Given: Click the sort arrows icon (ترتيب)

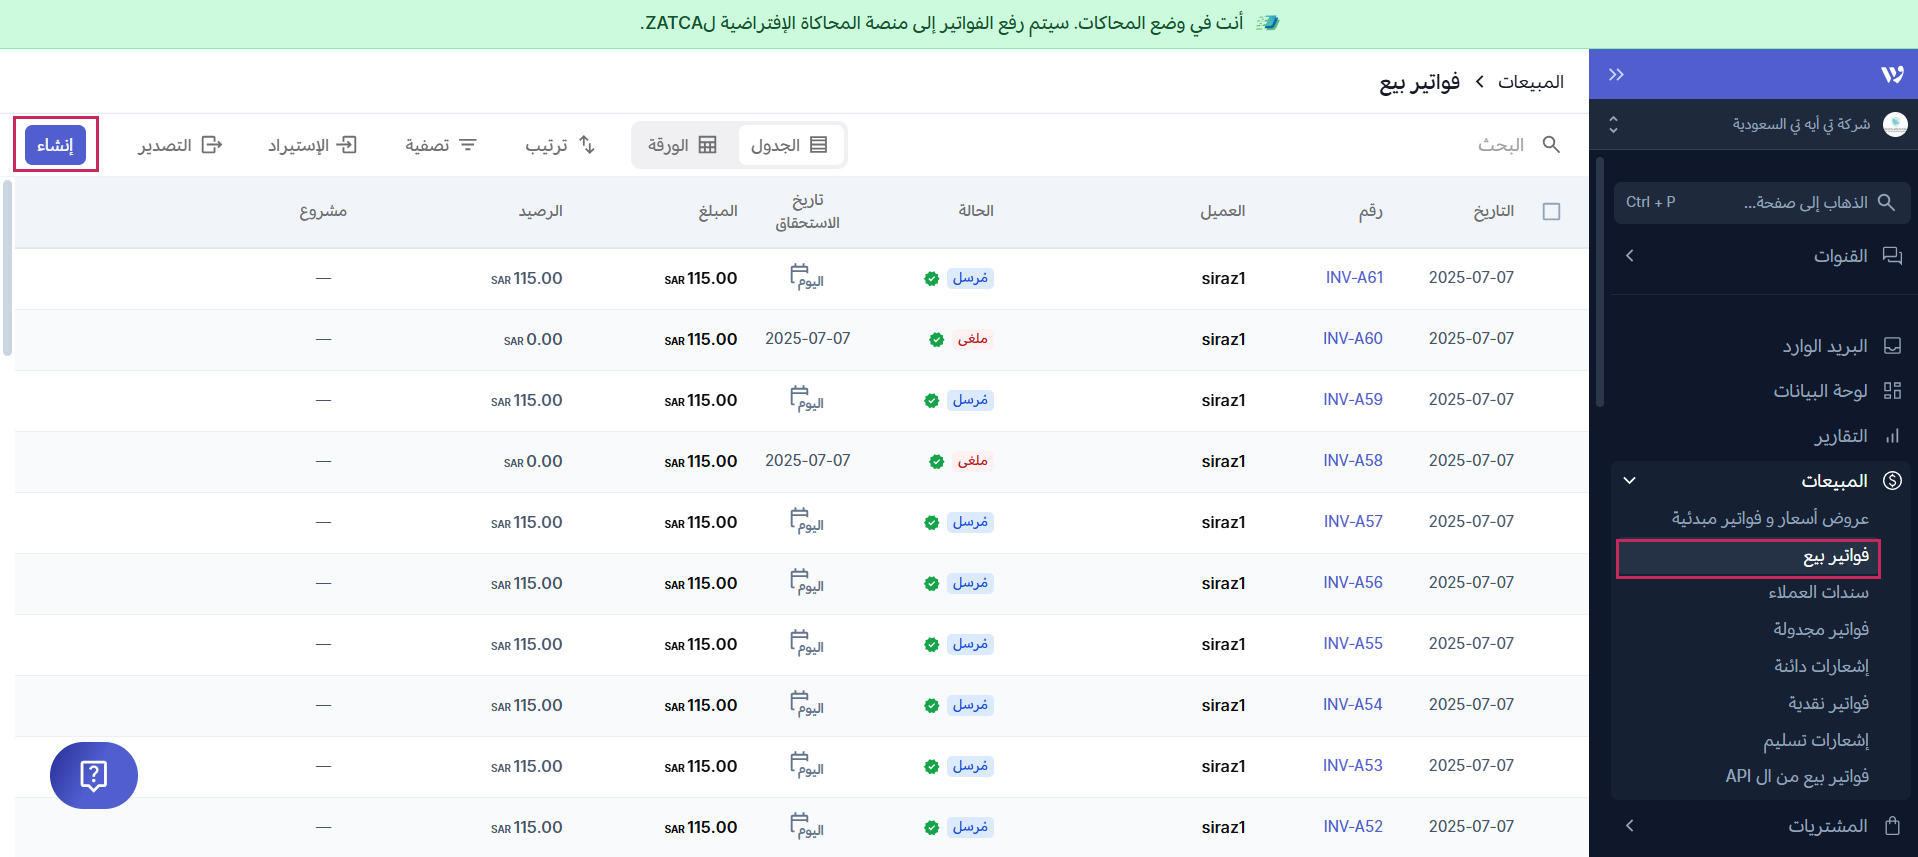Looking at the screenshot, I should (587, 145).
